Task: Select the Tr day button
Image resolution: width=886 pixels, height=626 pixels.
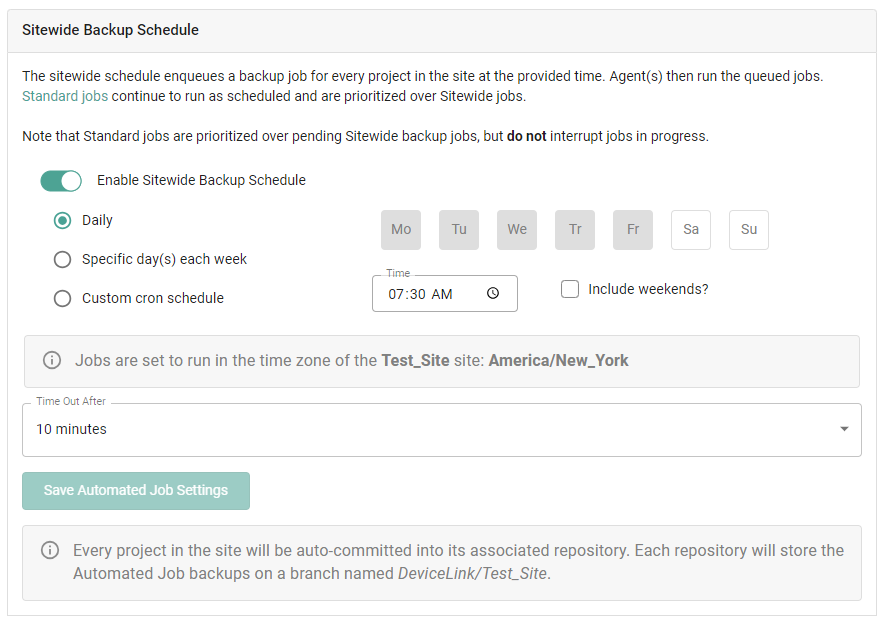Action: [575, 229]
